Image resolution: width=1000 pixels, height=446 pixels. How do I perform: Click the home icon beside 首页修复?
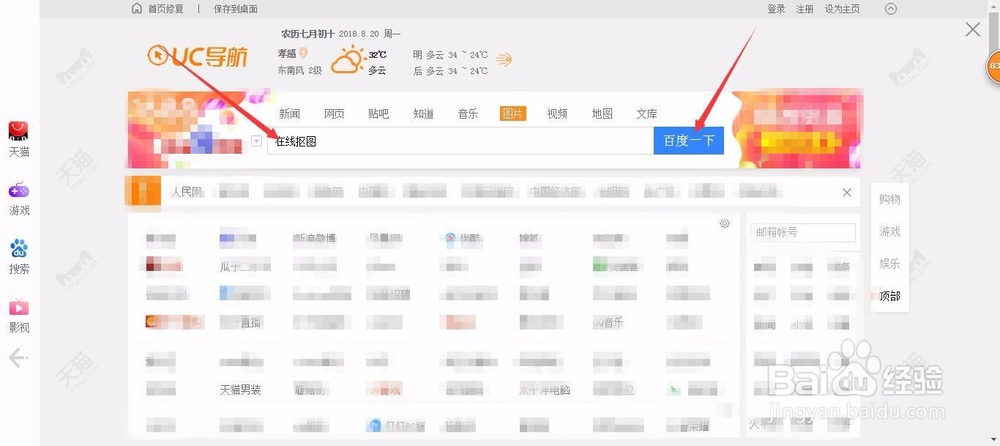[136, 8]
